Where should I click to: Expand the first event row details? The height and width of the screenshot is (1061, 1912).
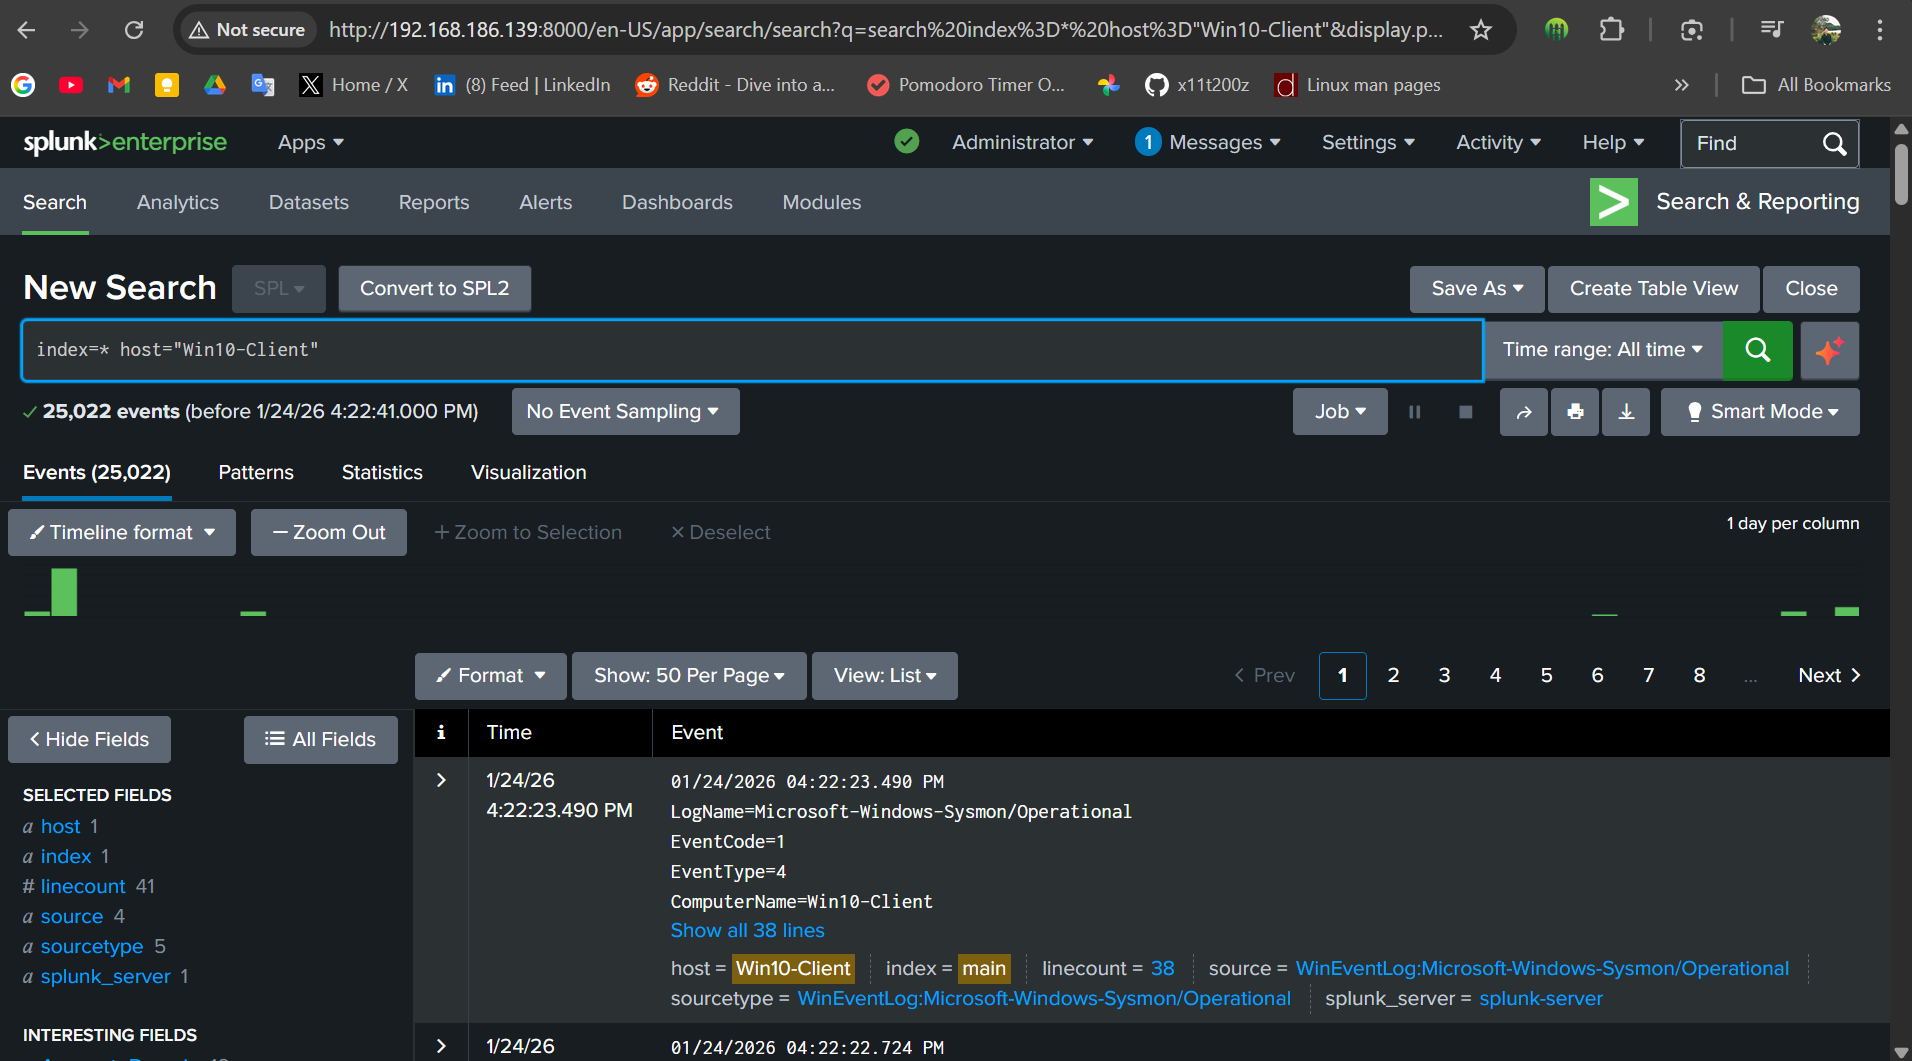pyautogui.click(x=441, y=780)
